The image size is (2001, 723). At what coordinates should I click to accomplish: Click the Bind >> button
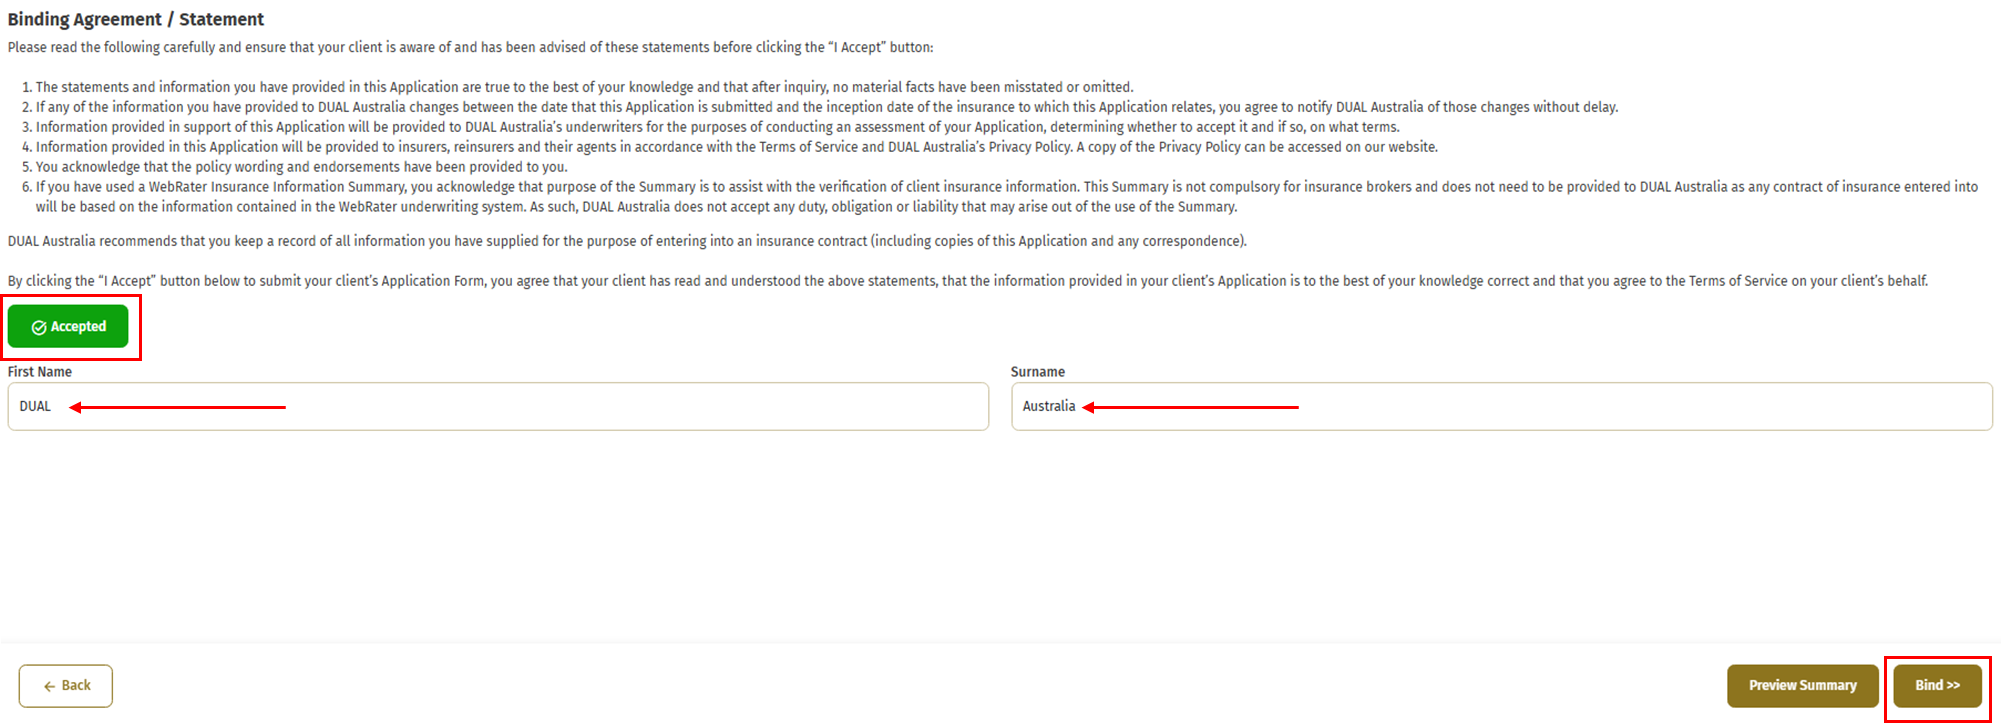pyautogui.click(x=1937, y=686)
